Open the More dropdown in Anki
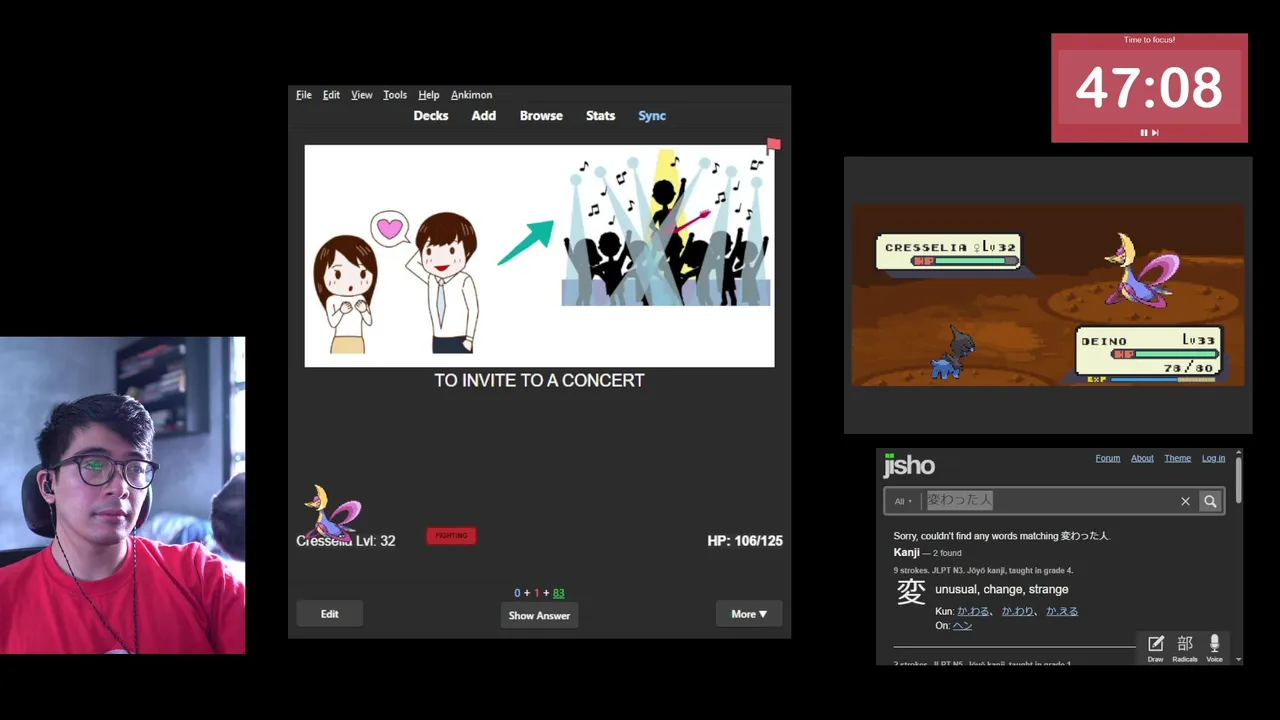1280x720 pixels. (x=749, y=614)
